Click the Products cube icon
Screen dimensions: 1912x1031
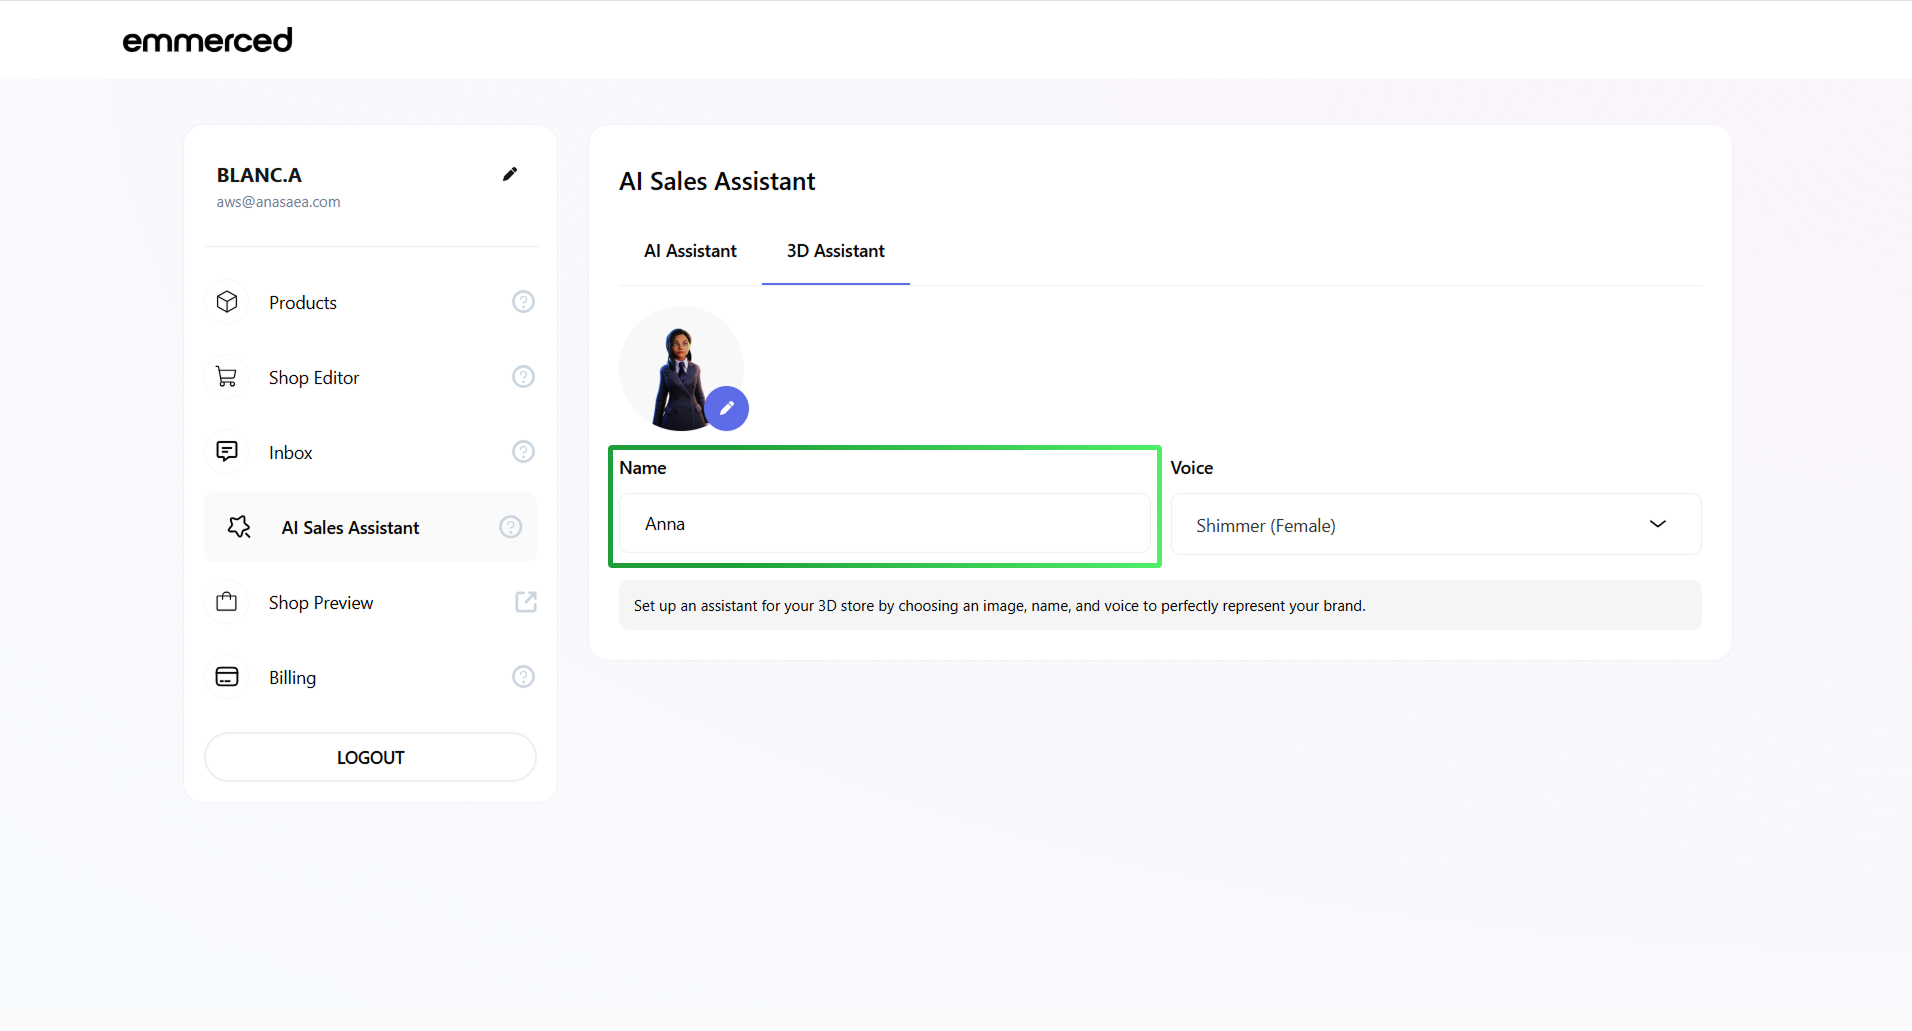[227, 302]
